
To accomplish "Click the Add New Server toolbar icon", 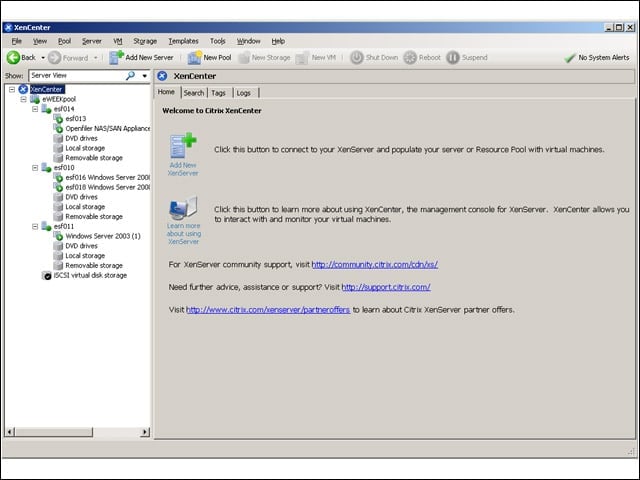I will click(116, 58).
